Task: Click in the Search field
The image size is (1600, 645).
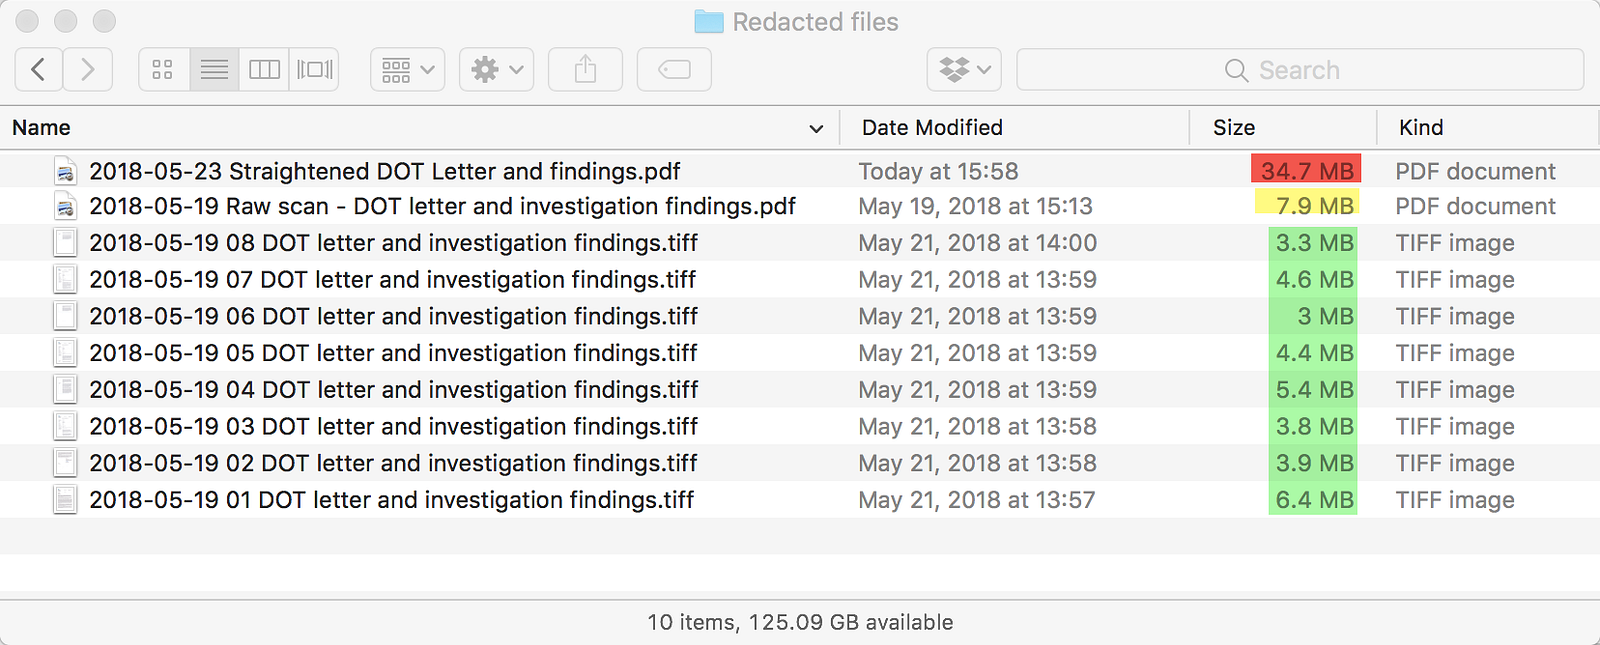Action: tap(1300, 70)
